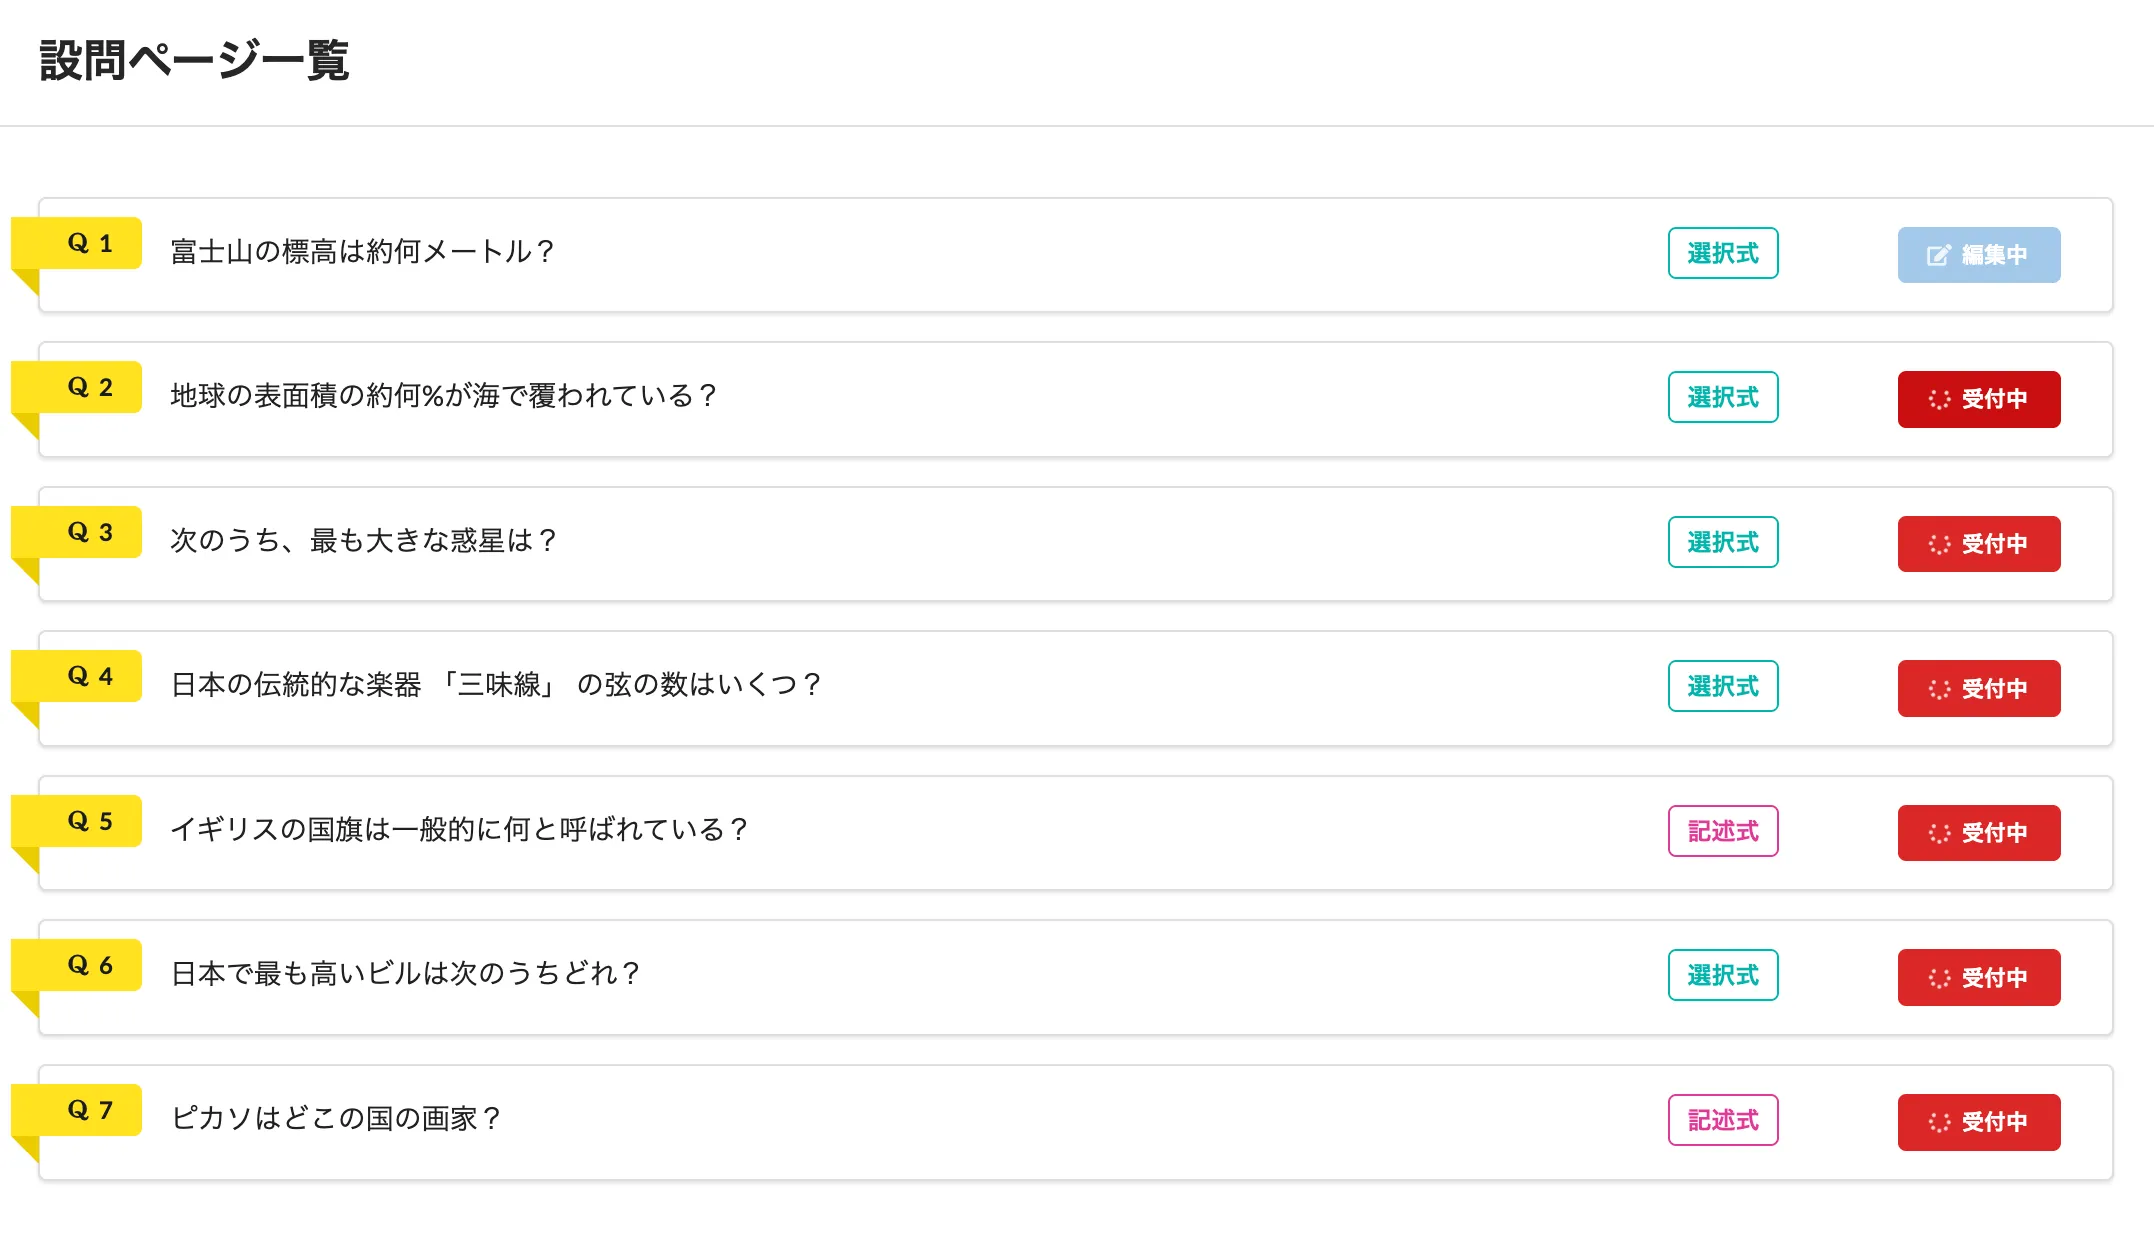Toggle Q2's 受付中 acceptance status
This screenshot has height=1244, width=2154.
point(1978,399)
